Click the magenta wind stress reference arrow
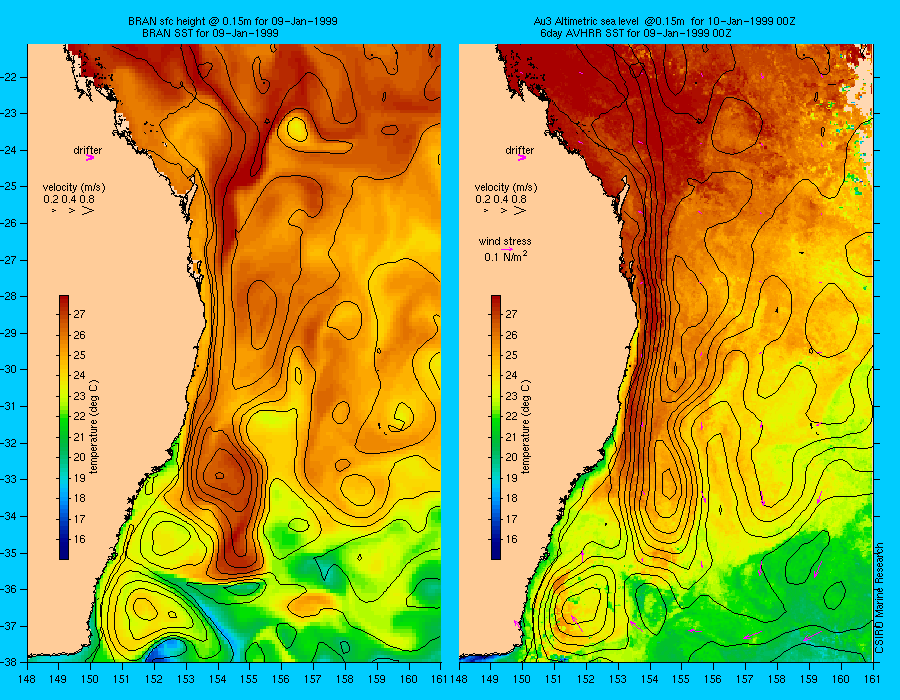Screen dimensions: 900x700 [507, 250]
